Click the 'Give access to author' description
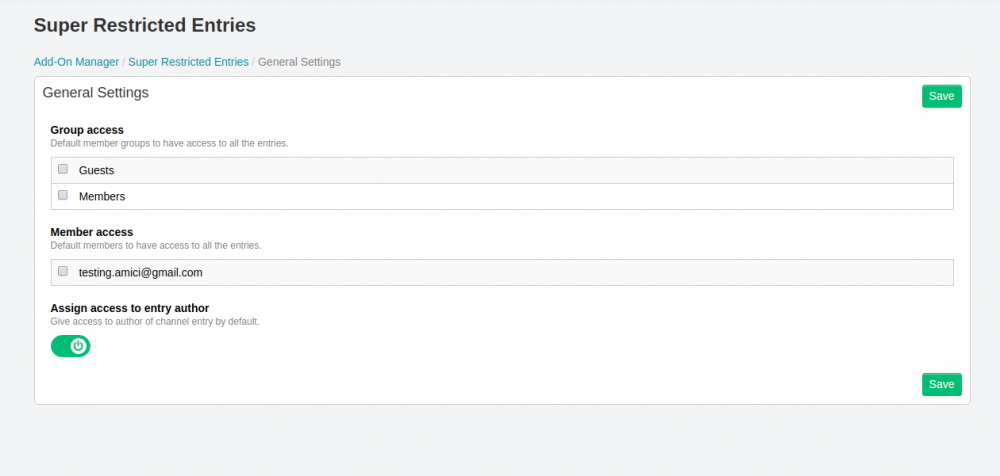 155,322
